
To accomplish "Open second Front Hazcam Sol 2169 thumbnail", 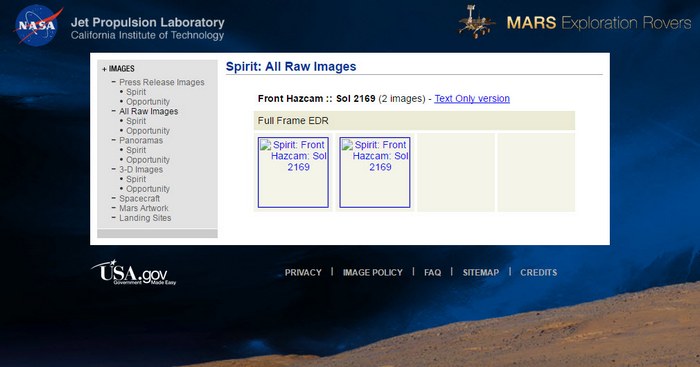I will [x=375, y=172].
